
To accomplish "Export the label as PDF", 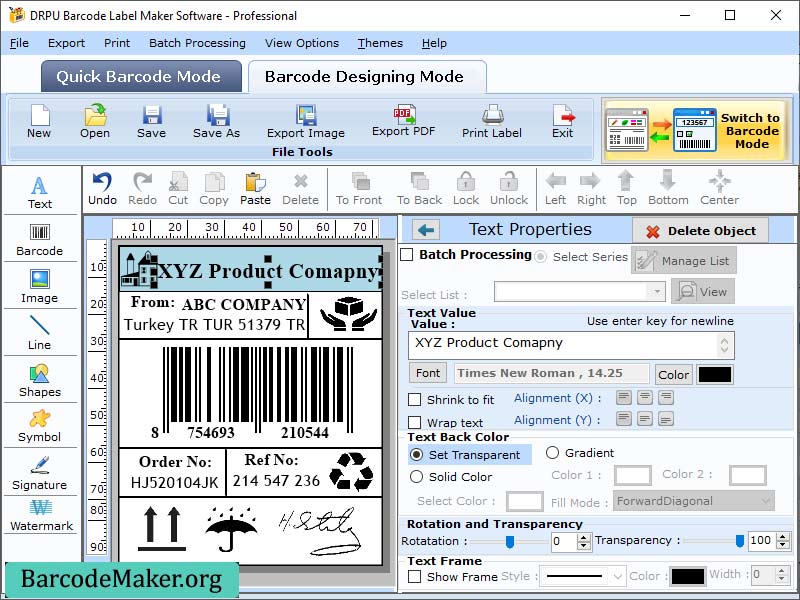I will [403, 122].
